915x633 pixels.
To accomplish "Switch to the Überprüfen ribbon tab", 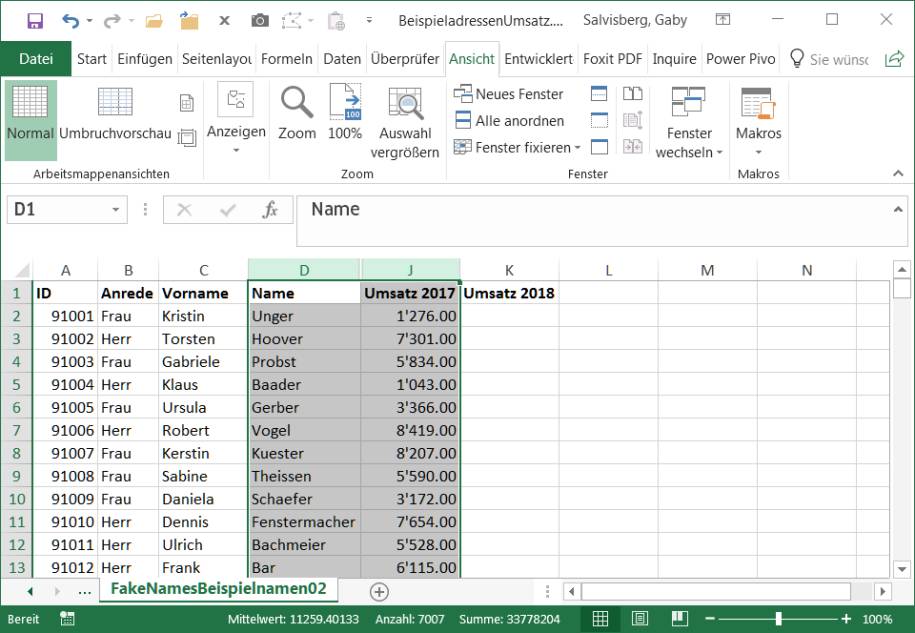I will 405,59.
